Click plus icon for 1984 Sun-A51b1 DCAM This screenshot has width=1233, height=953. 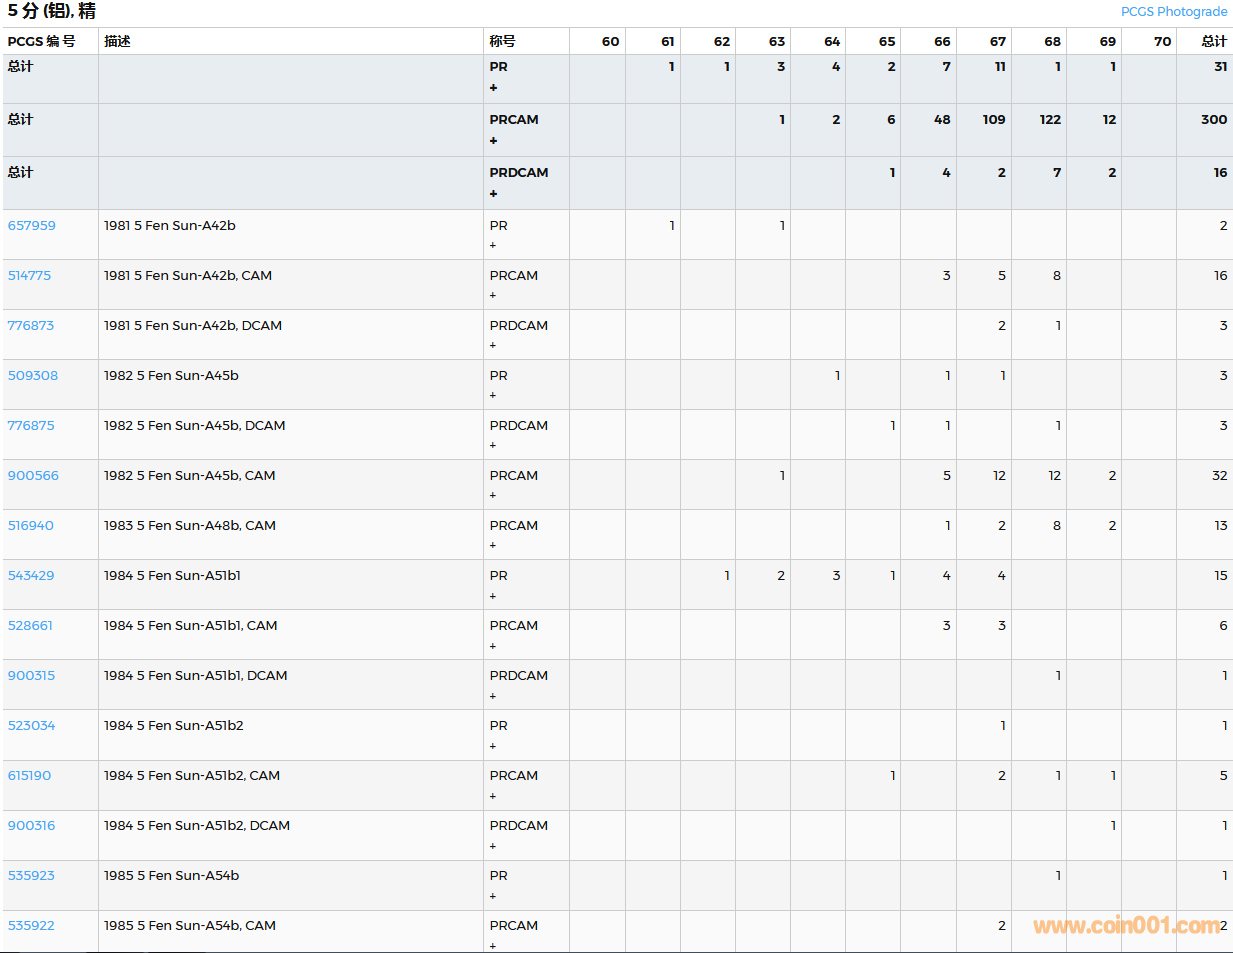click(493, 696)
